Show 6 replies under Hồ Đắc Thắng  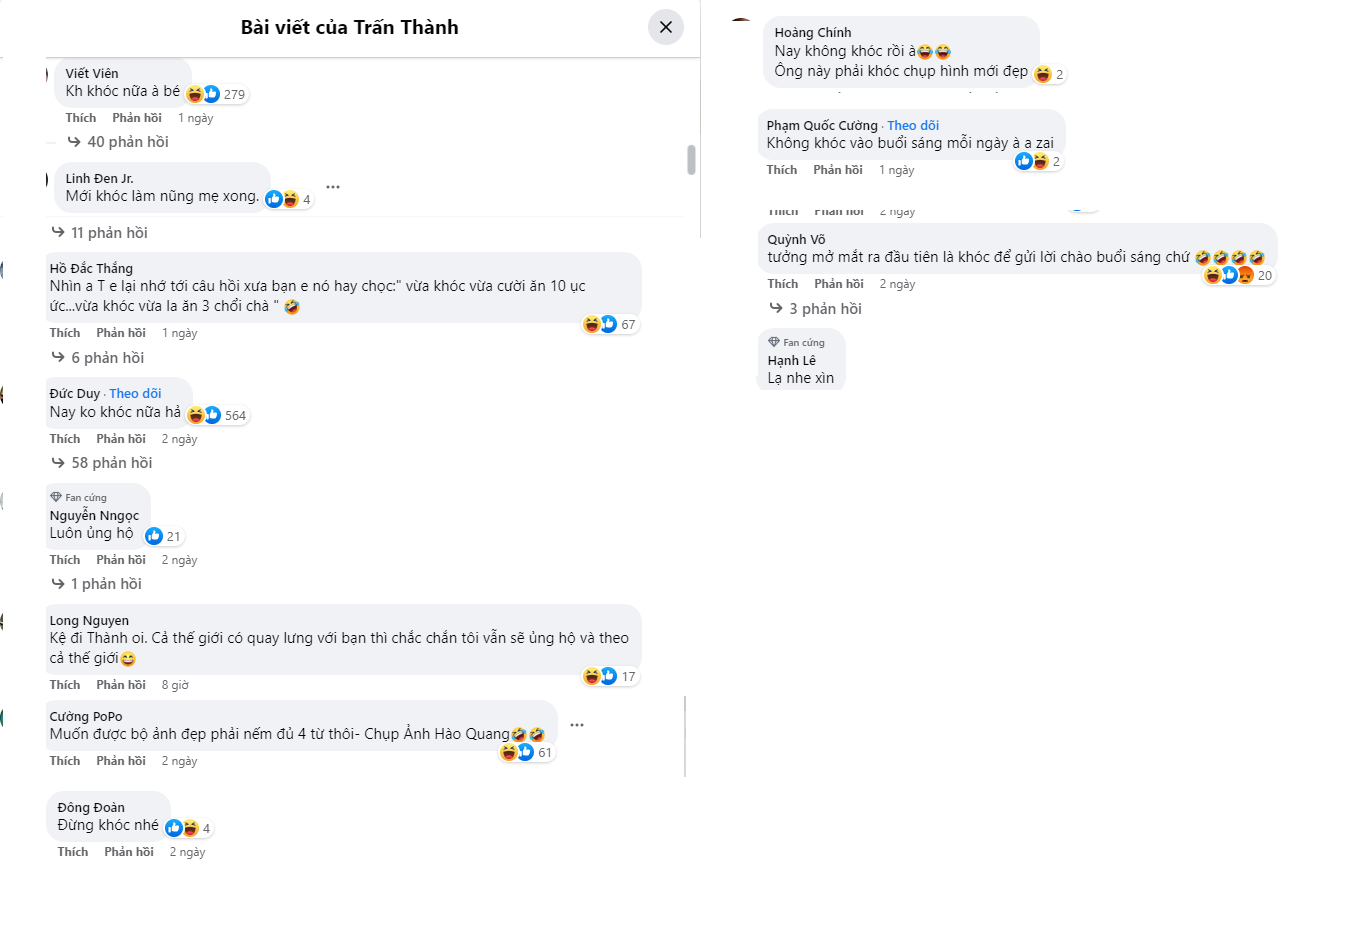tap(107, 358)
